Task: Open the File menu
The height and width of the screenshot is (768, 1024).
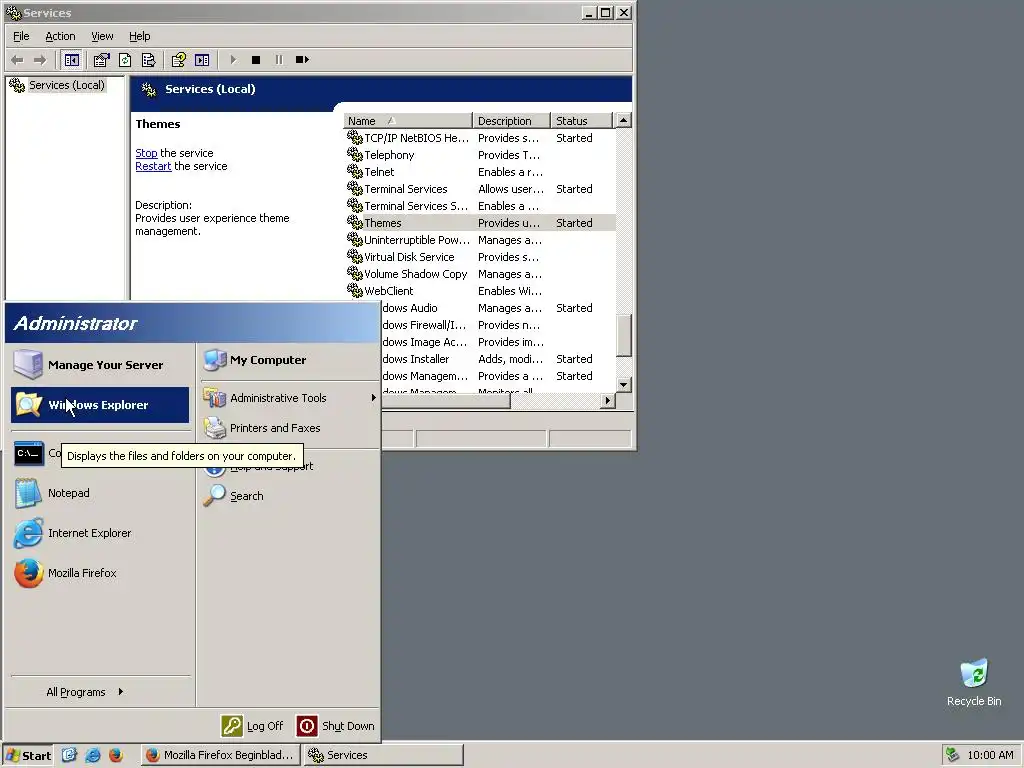Action: [x=21, y=36]
